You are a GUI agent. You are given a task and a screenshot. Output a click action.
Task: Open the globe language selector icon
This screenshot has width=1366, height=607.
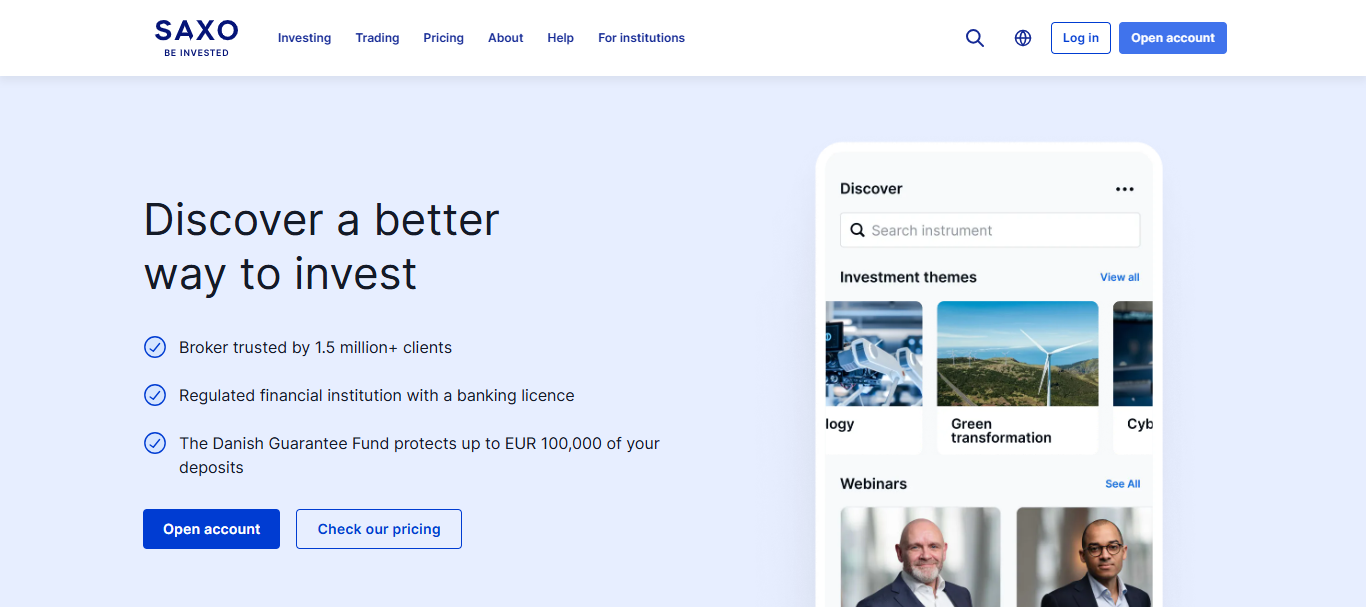(x=1023, y=38)
